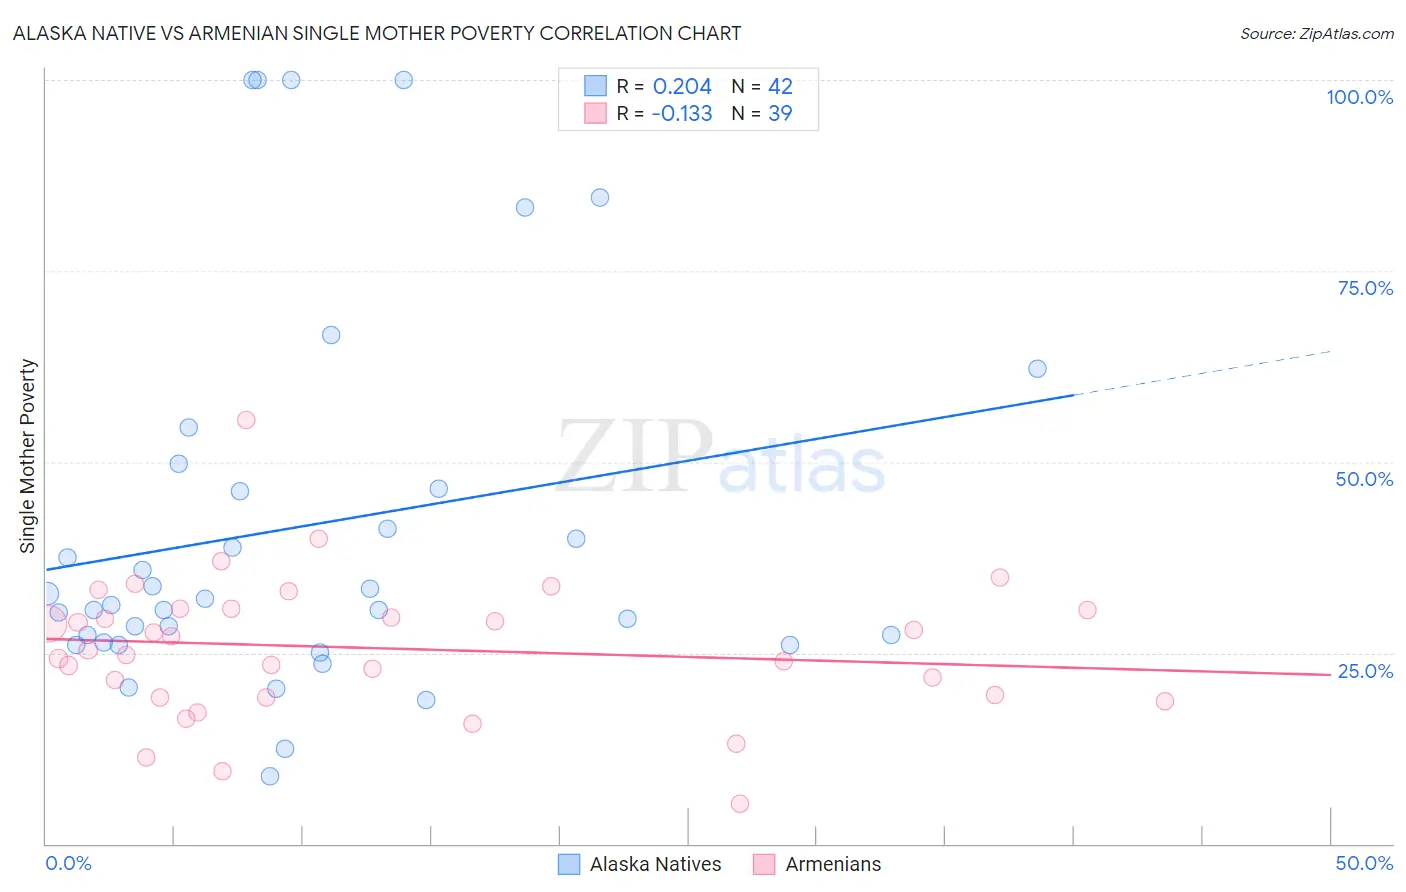Click the 100.0% y-axis label
The width and height of the screenshot is (1406, 892).
(x=1359, y=97)
